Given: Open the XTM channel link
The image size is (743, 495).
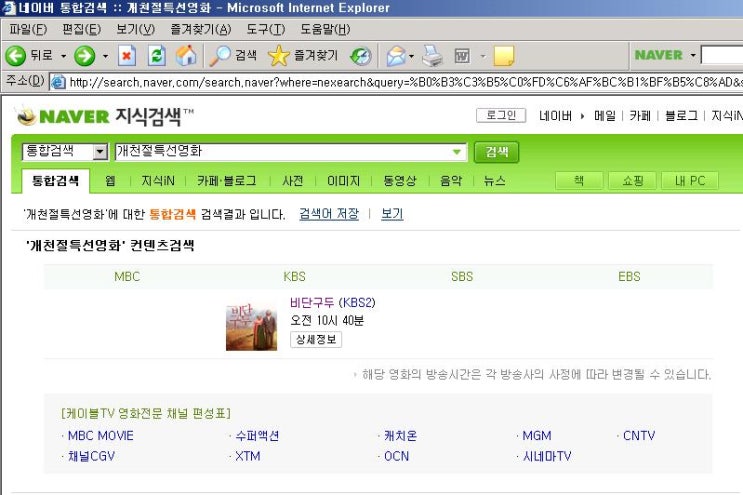Looking at the screenshot, I should pos(248,457).
